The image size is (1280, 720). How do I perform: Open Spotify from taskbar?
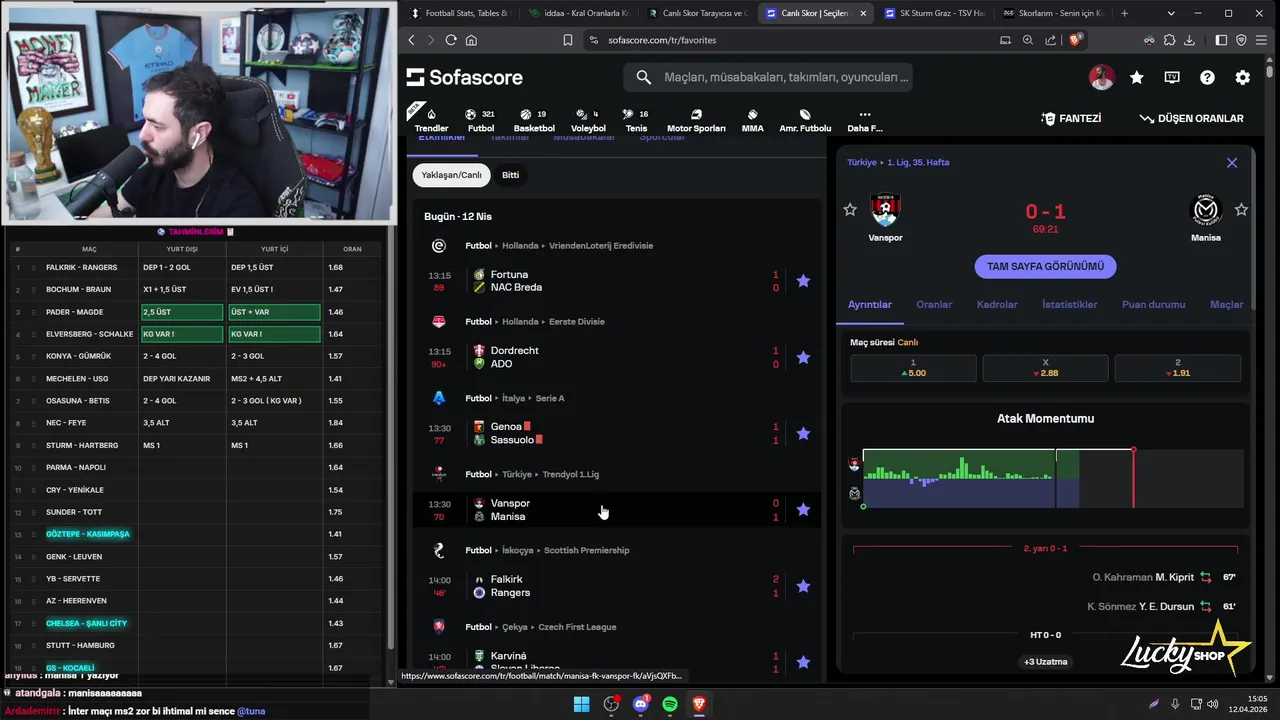click(670, 704)
